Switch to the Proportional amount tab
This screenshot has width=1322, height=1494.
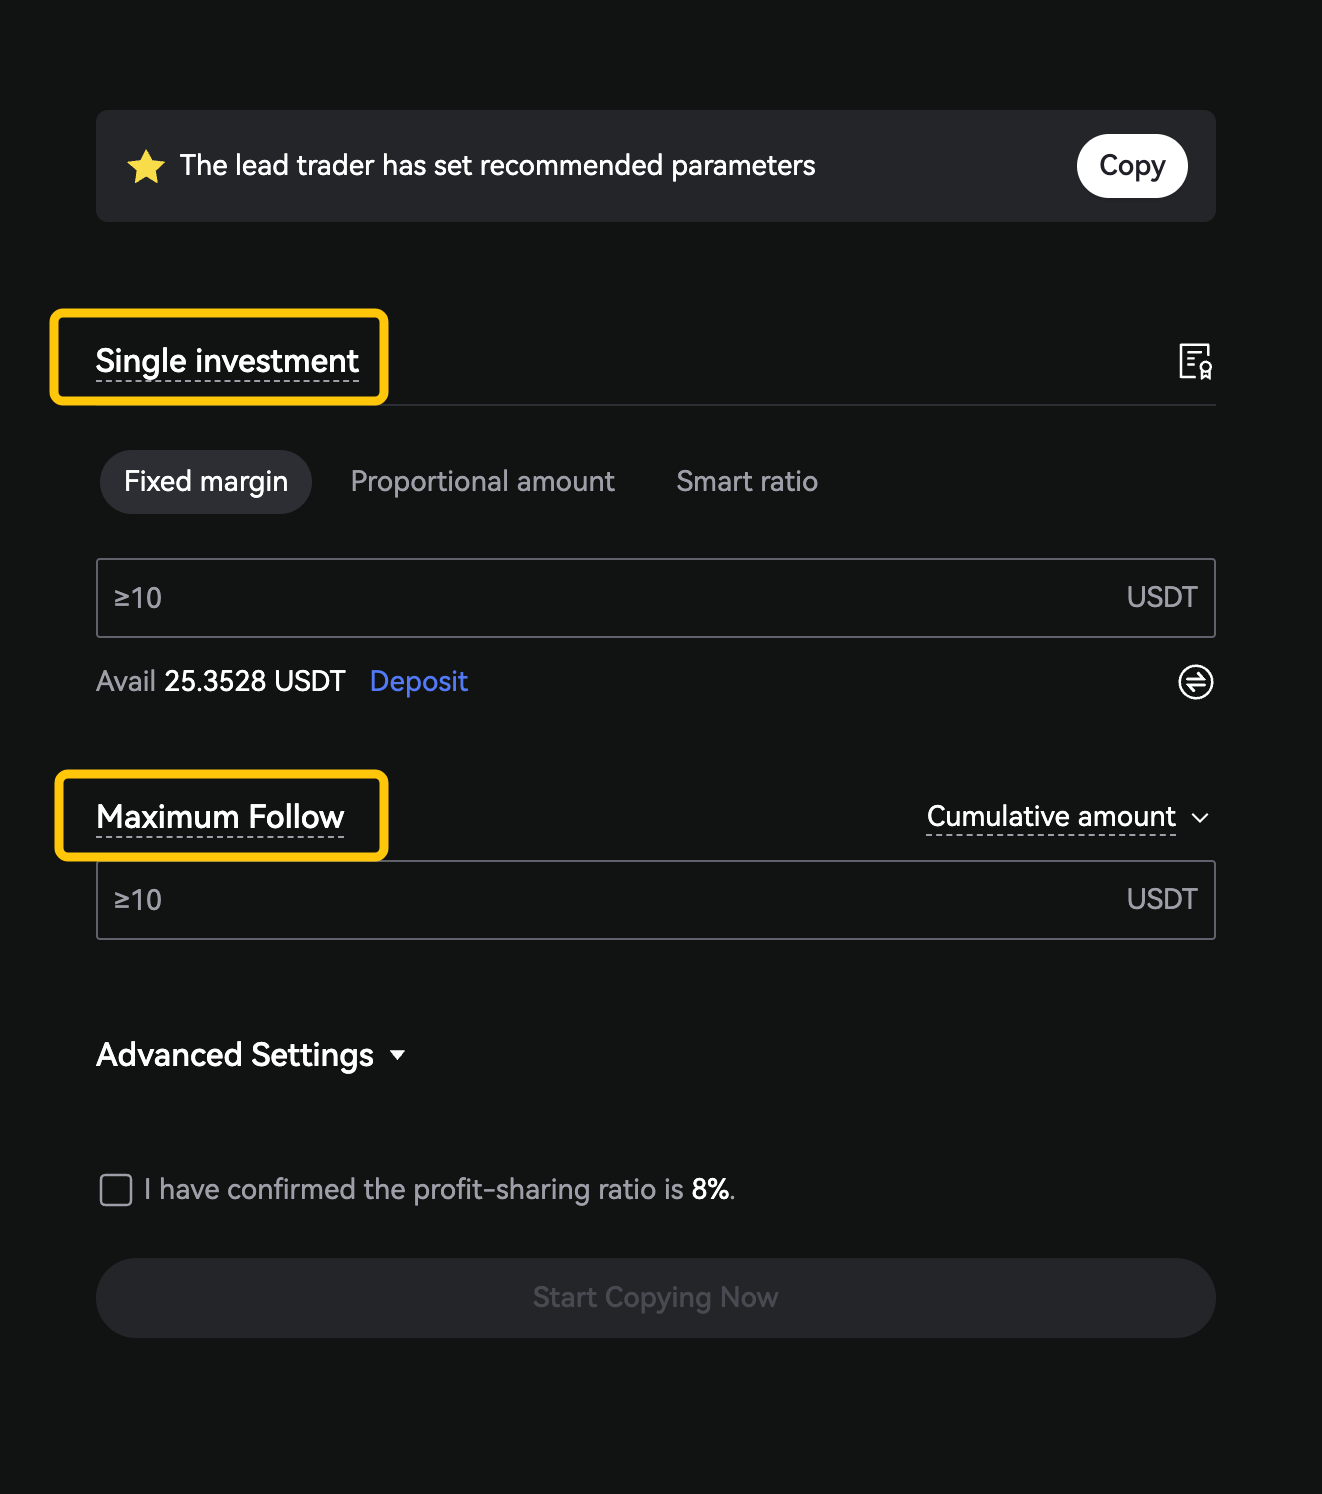482,482
